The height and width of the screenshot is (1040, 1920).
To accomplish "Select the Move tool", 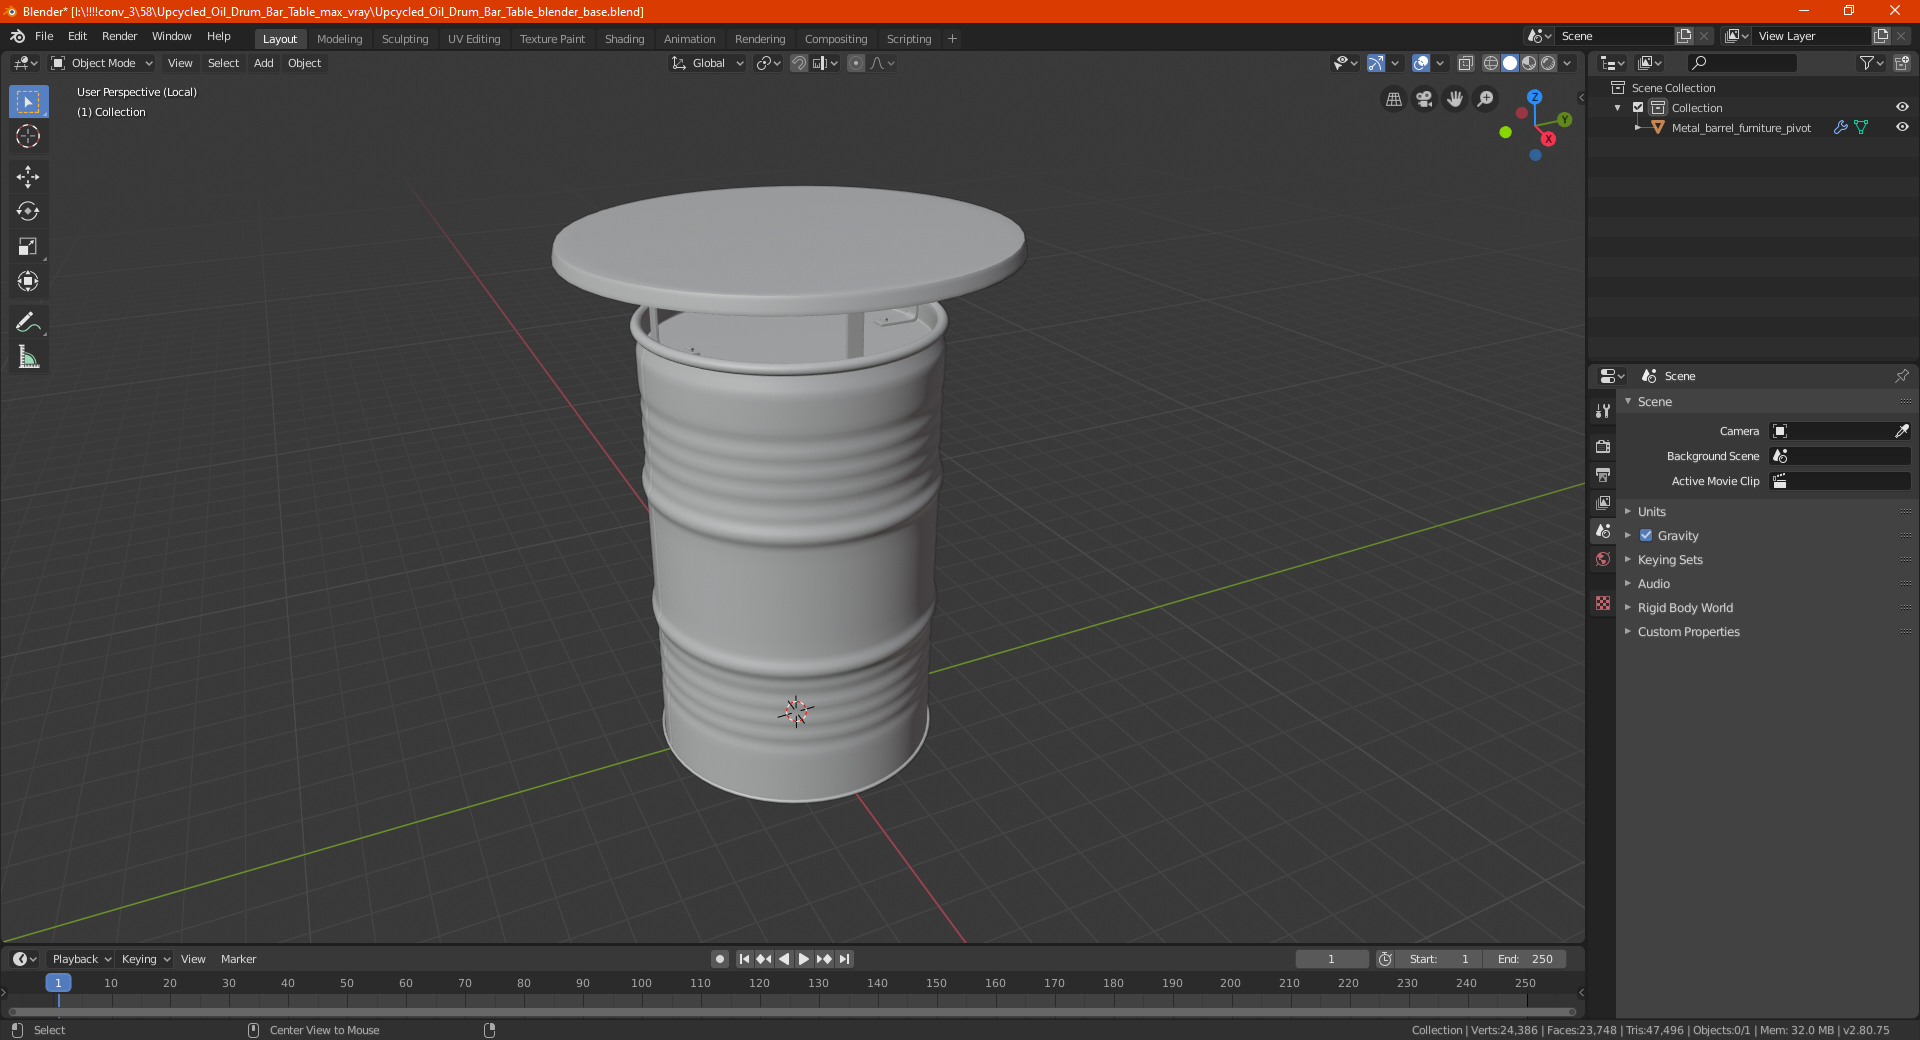I will (x=28, y=177).
